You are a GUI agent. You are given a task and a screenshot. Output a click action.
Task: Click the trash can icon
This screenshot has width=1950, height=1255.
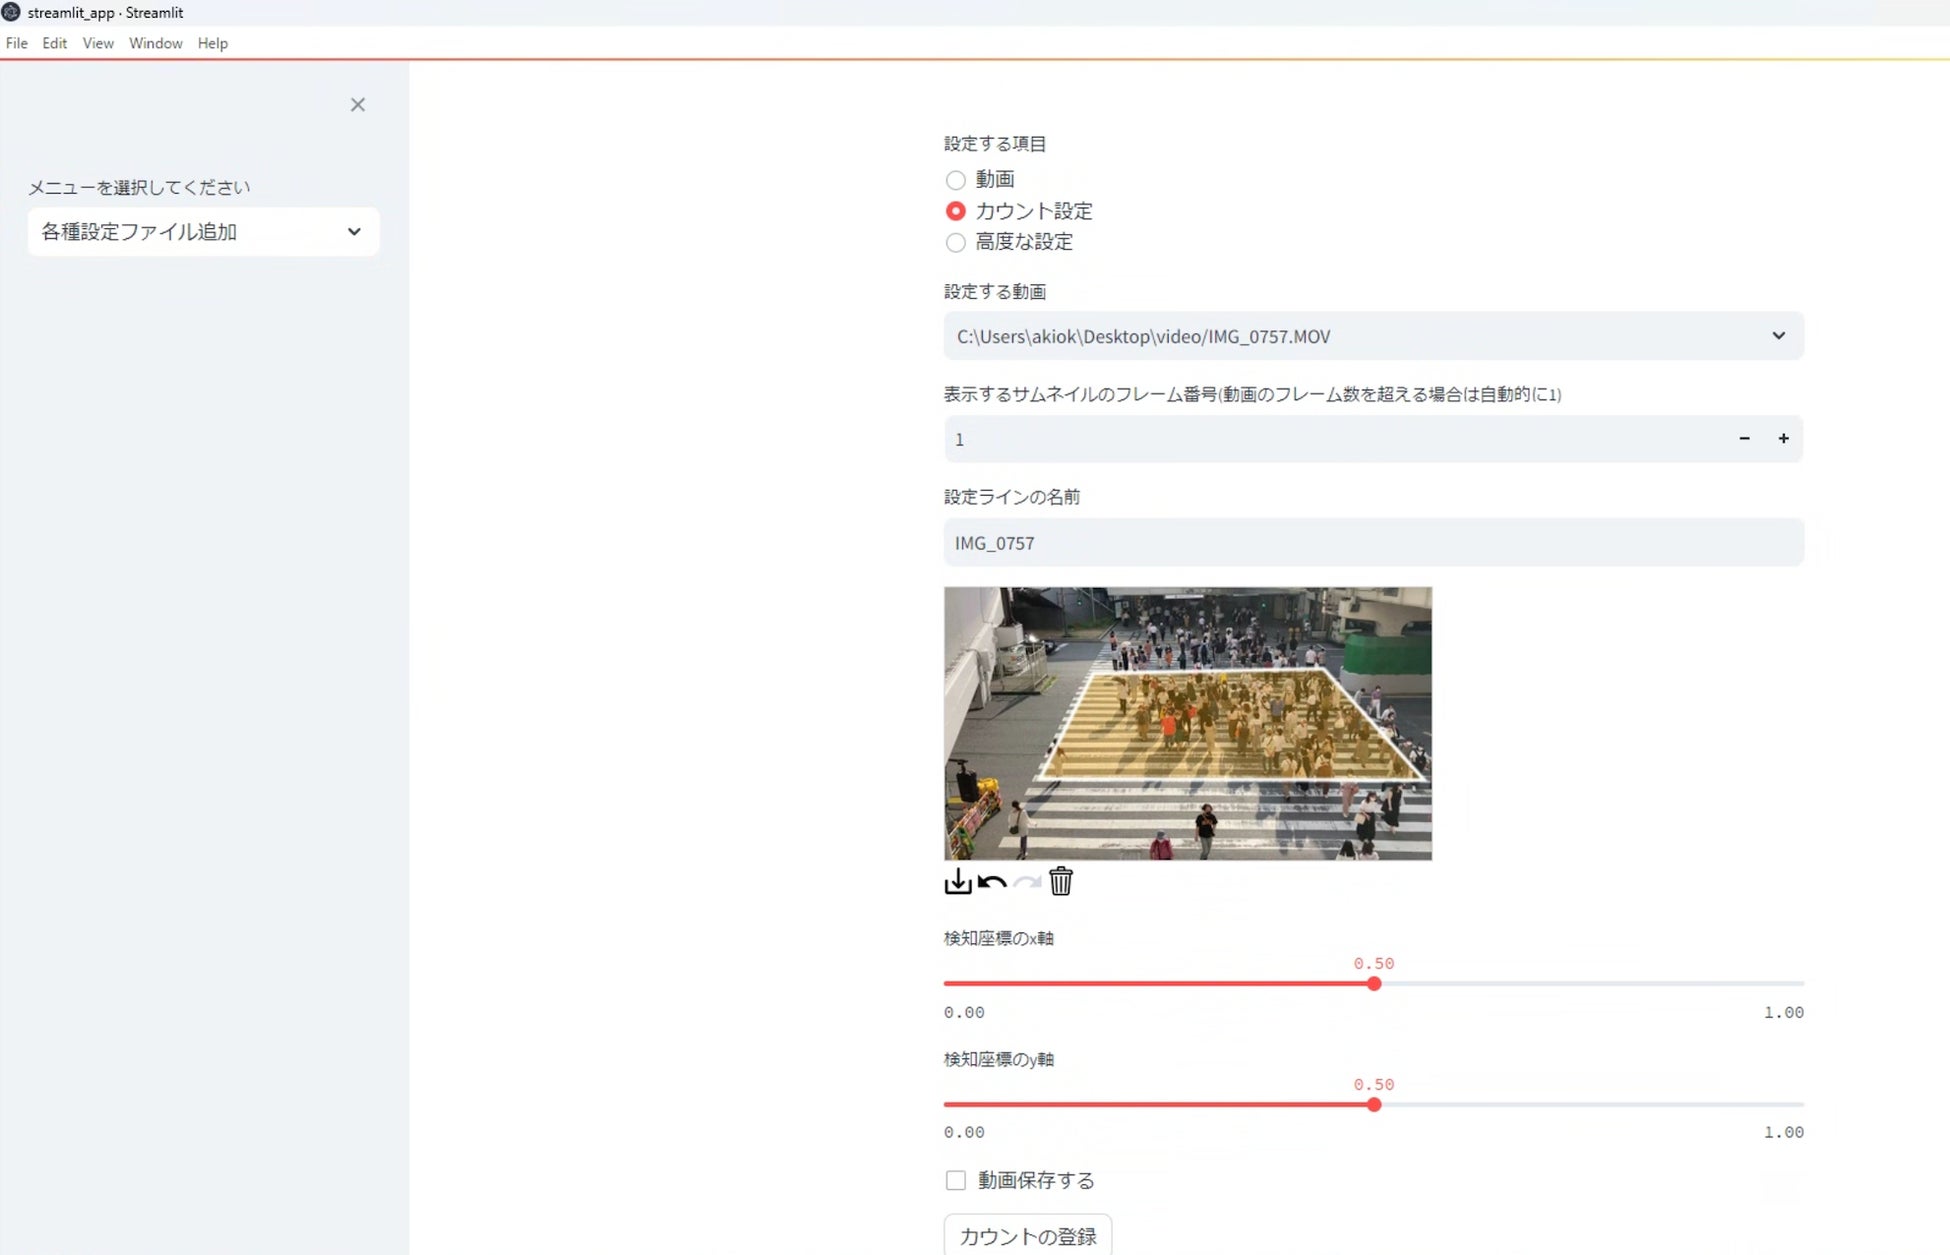coord(1061,881)
